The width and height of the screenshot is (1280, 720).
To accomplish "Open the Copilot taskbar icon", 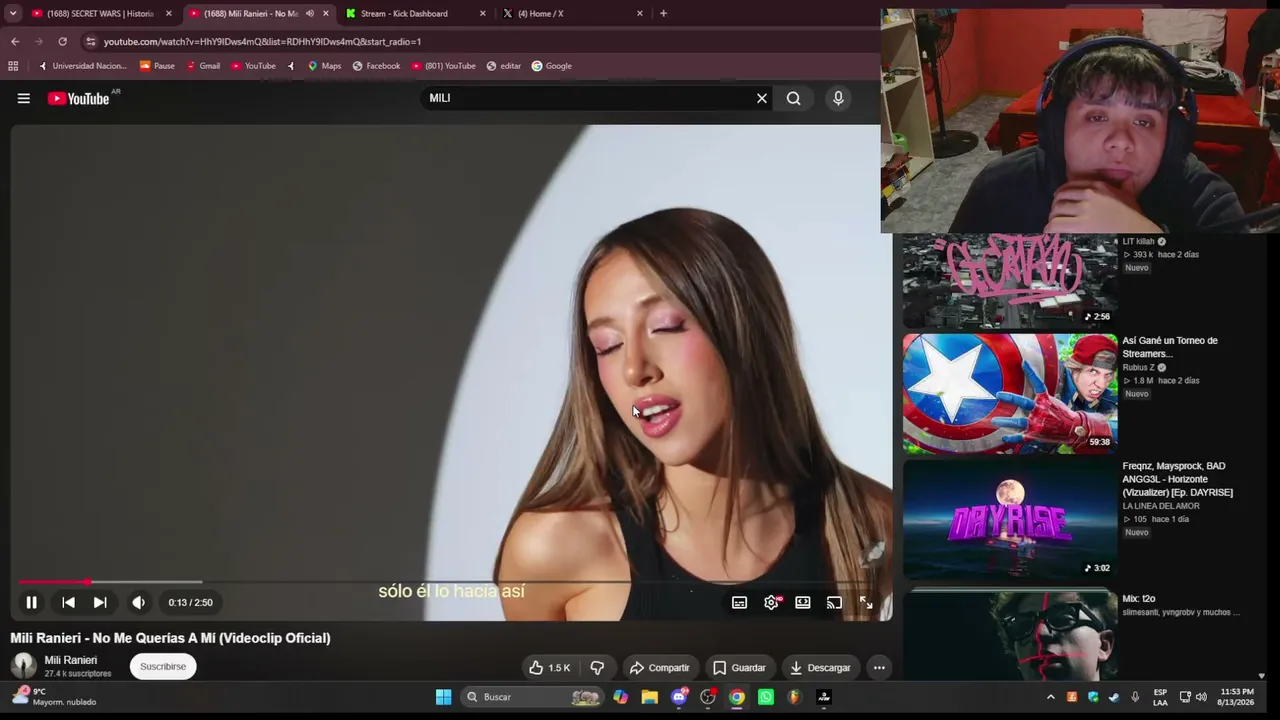I will [621, 697].
